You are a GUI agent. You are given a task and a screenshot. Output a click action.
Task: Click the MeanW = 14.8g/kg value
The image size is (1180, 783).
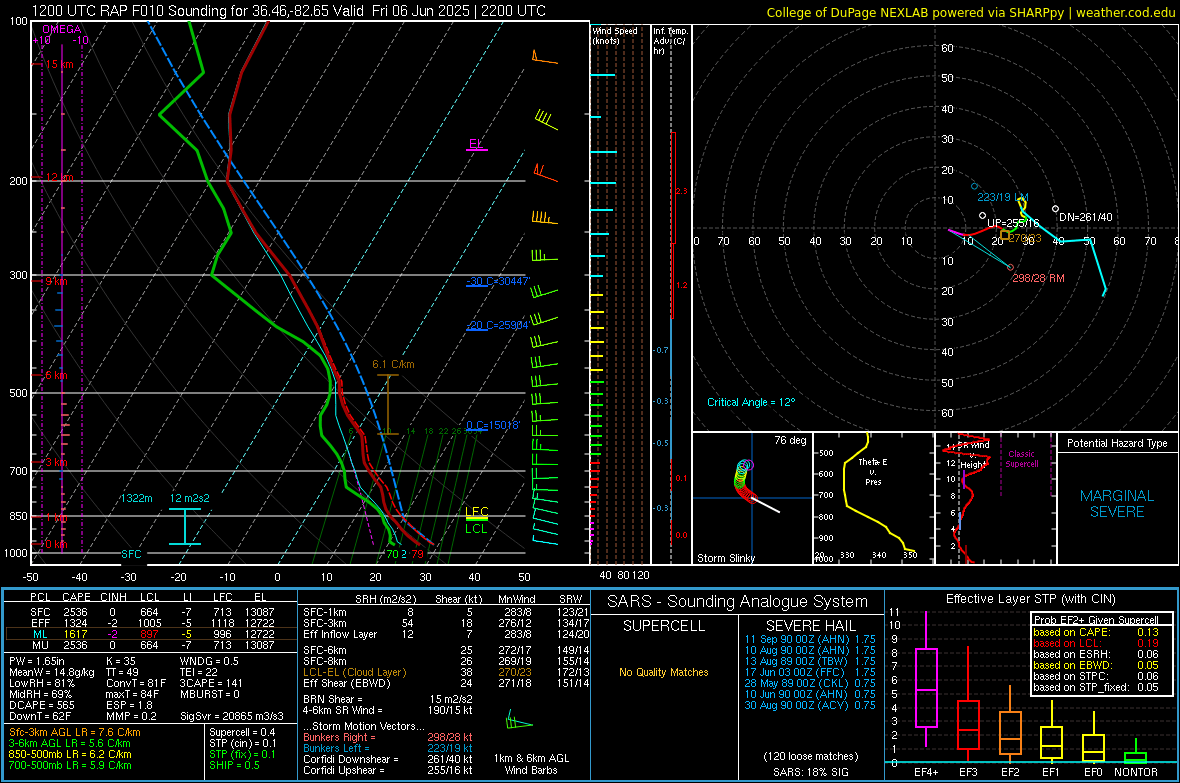pyautogui.click(x=52, y=672)
